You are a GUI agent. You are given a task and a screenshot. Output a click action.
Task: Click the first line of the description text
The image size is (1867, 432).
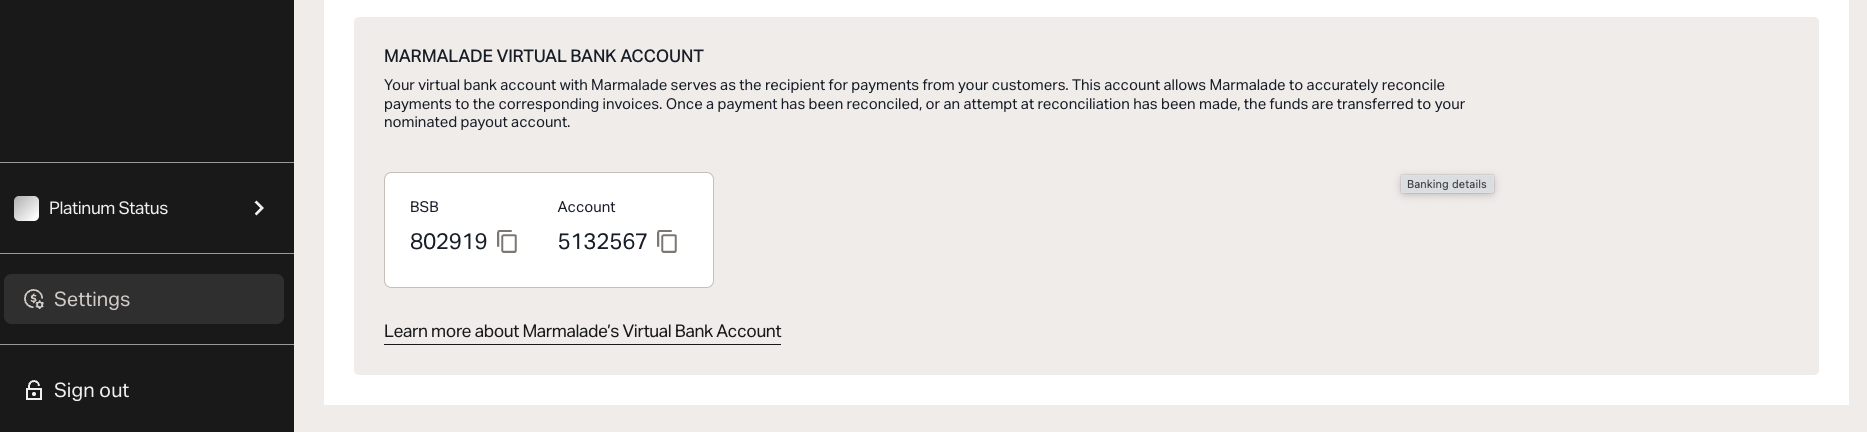click(x=914, y=85)
